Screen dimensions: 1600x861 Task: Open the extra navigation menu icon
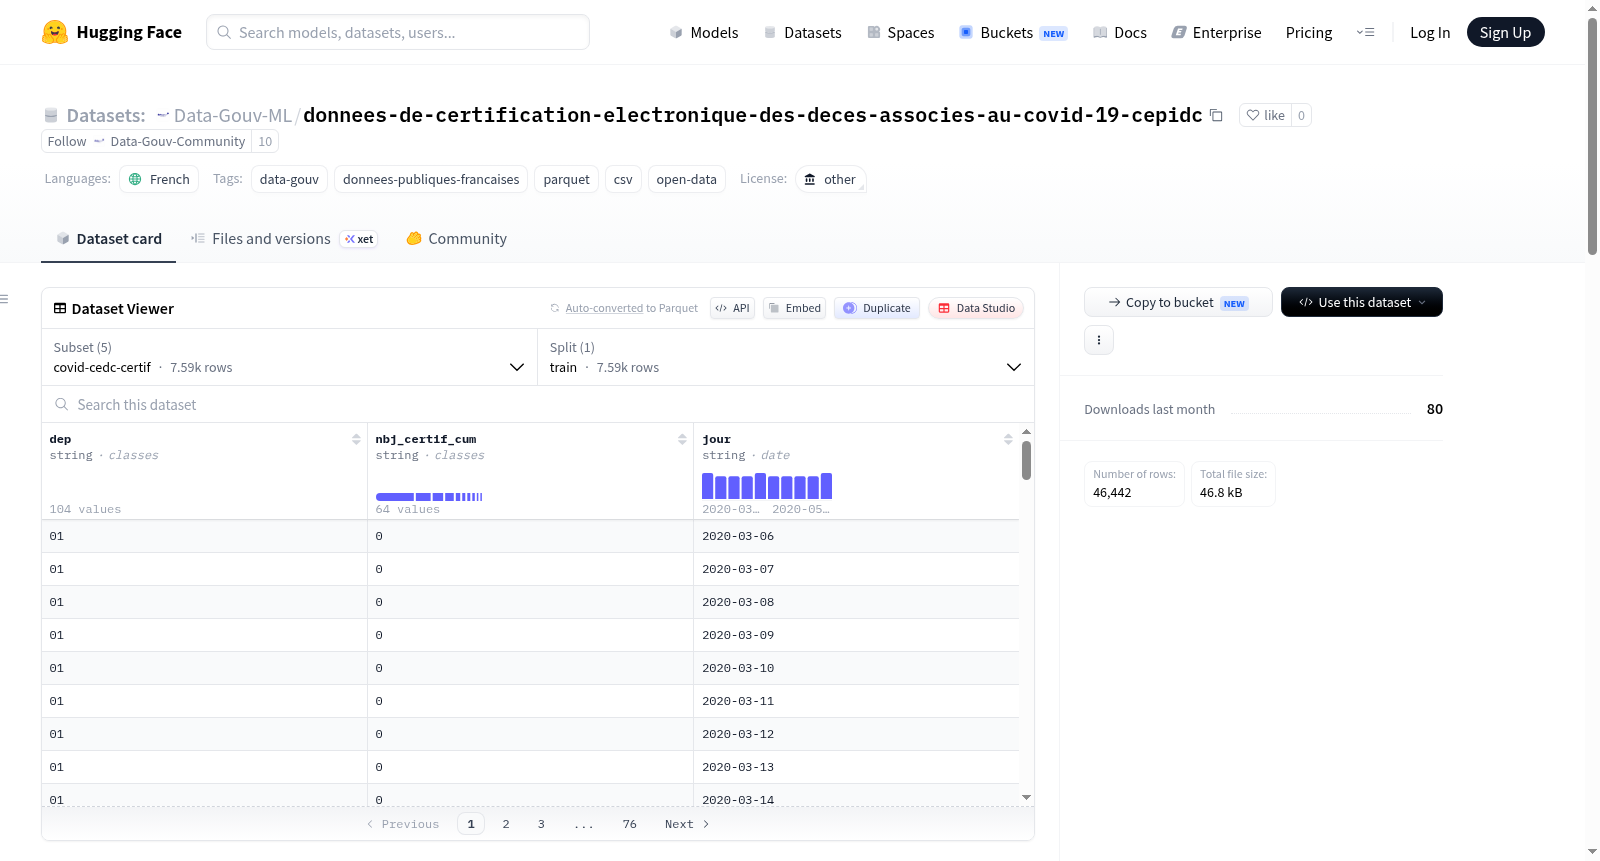(1365, 32)
